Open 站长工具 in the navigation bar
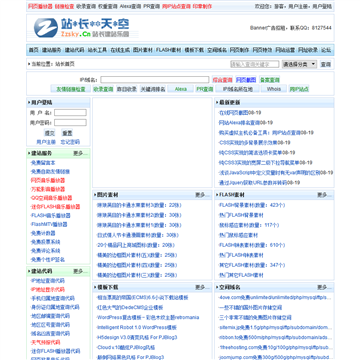Image resolution: width=360 pixels, height=360 pixels. [97, 50]
